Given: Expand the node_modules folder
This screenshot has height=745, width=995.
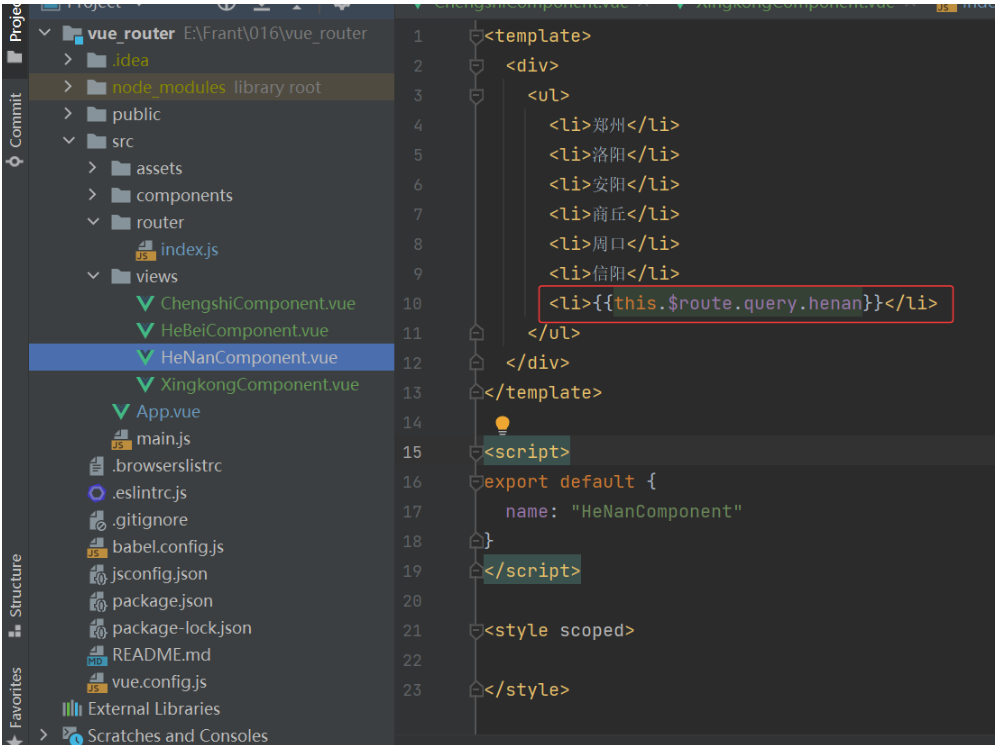Looking at the screenshot, I should coord(69,86).
